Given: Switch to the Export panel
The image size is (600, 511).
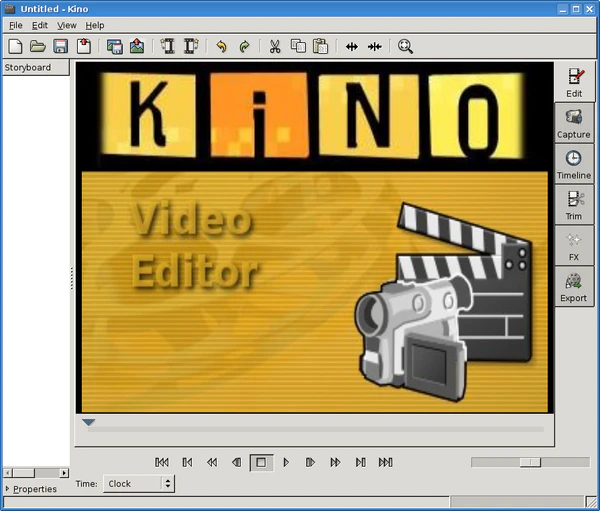Looking at the screenshot, I should pos(574,286).
